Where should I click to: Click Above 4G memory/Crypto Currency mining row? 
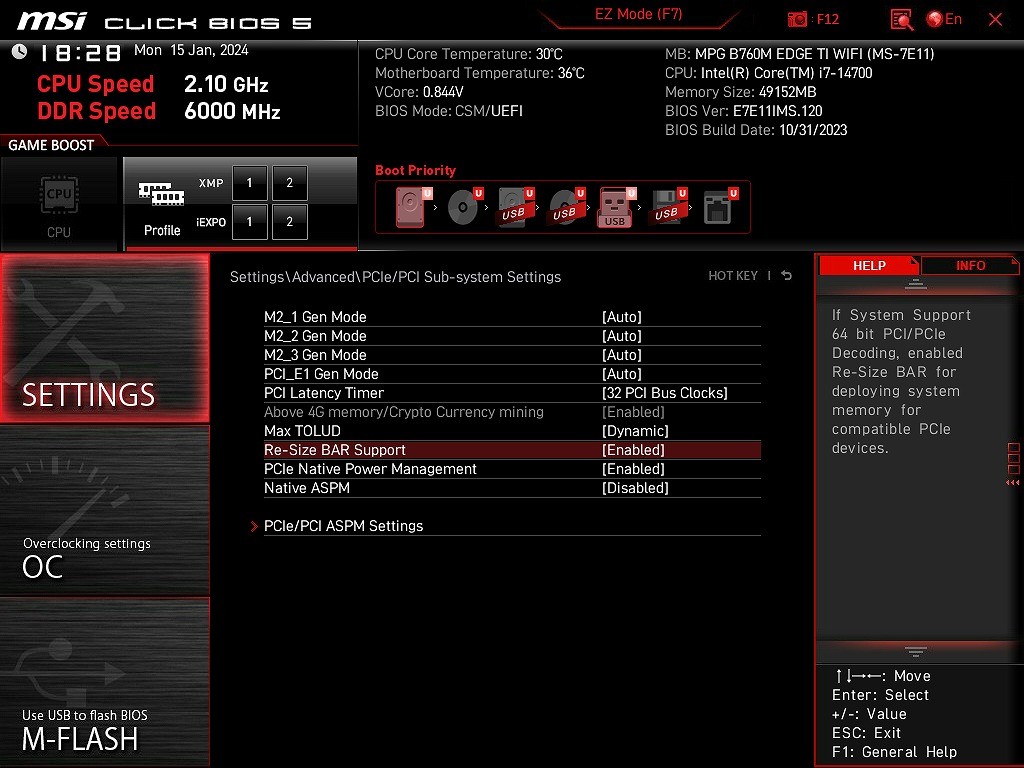(x=512, y=412)
